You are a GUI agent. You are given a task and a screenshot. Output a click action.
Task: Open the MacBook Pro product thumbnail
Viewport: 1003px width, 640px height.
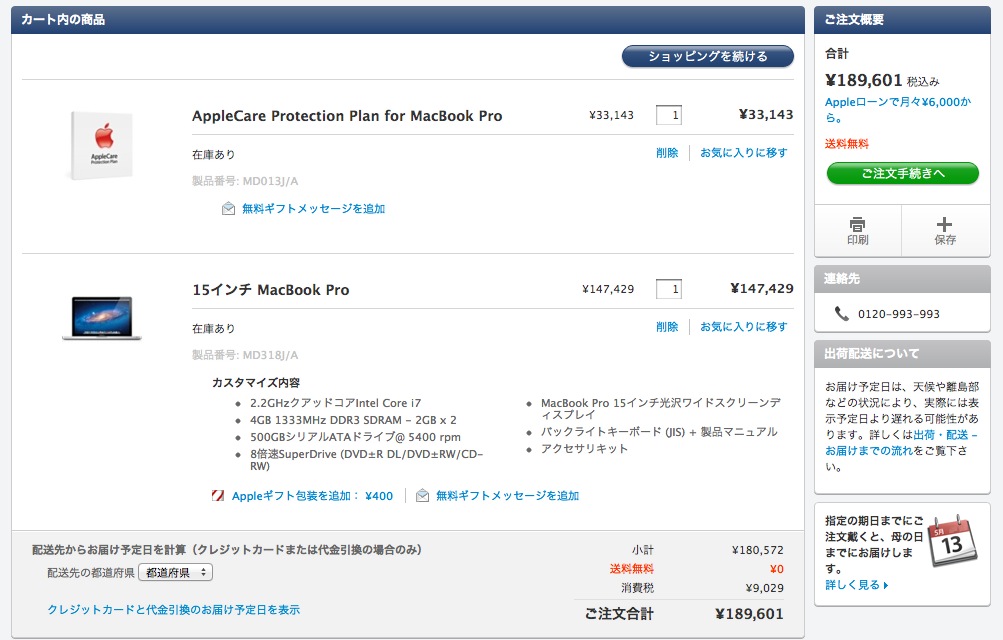point(102,318)
